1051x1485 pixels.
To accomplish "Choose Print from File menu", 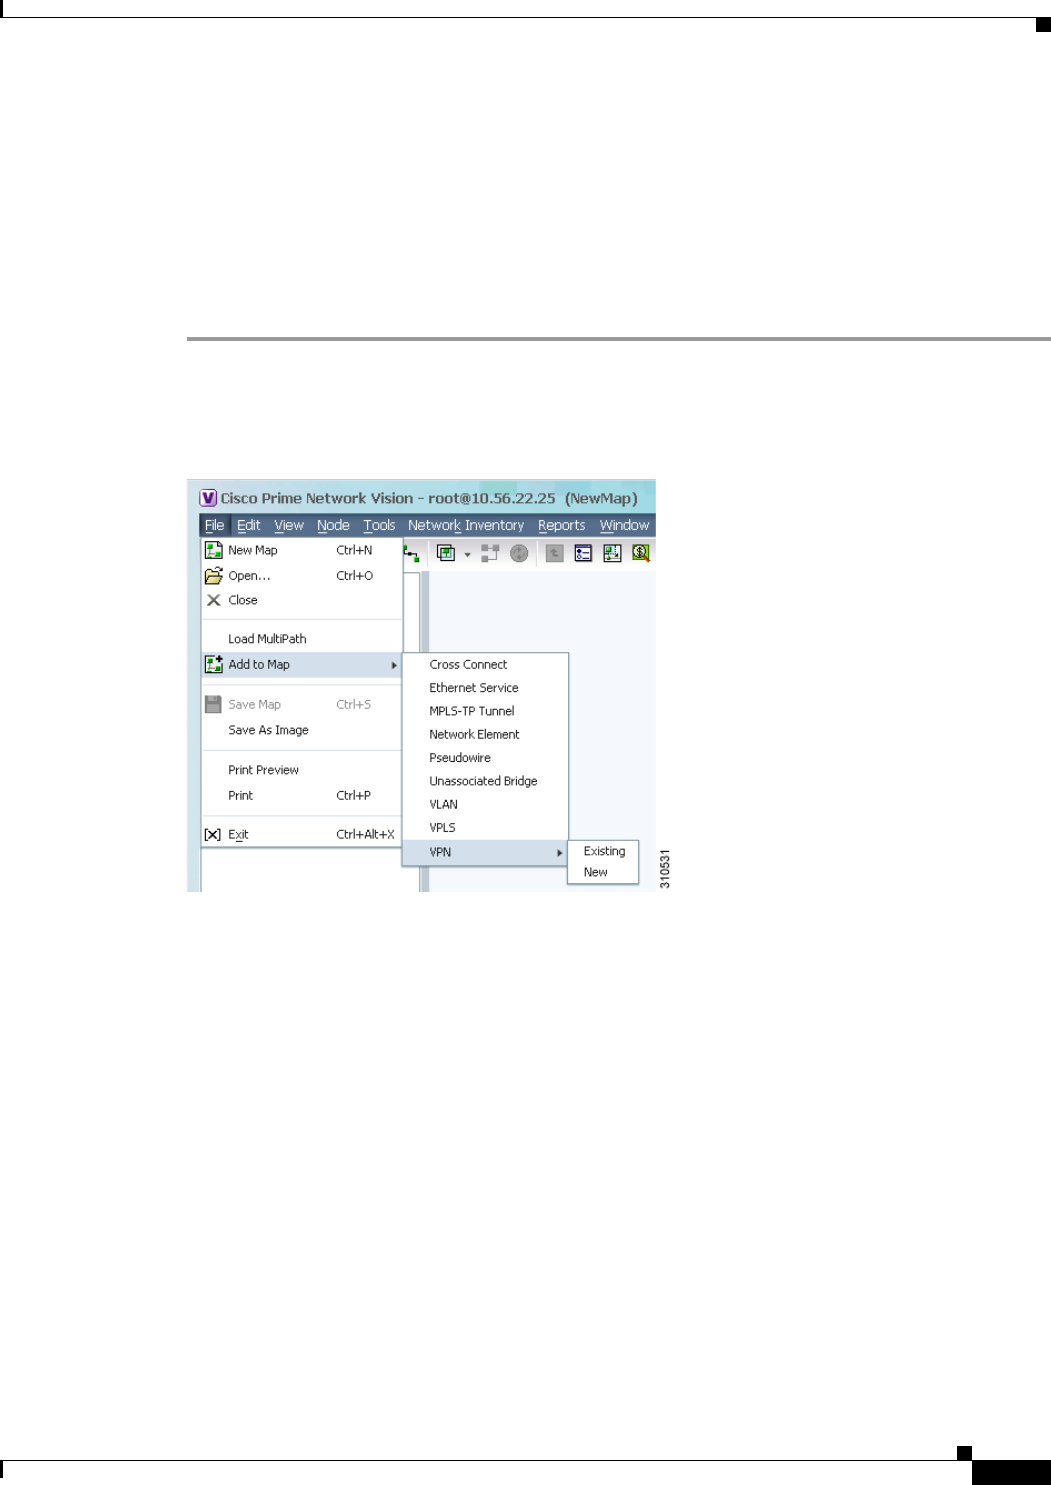I will click(x=302, y=795).
